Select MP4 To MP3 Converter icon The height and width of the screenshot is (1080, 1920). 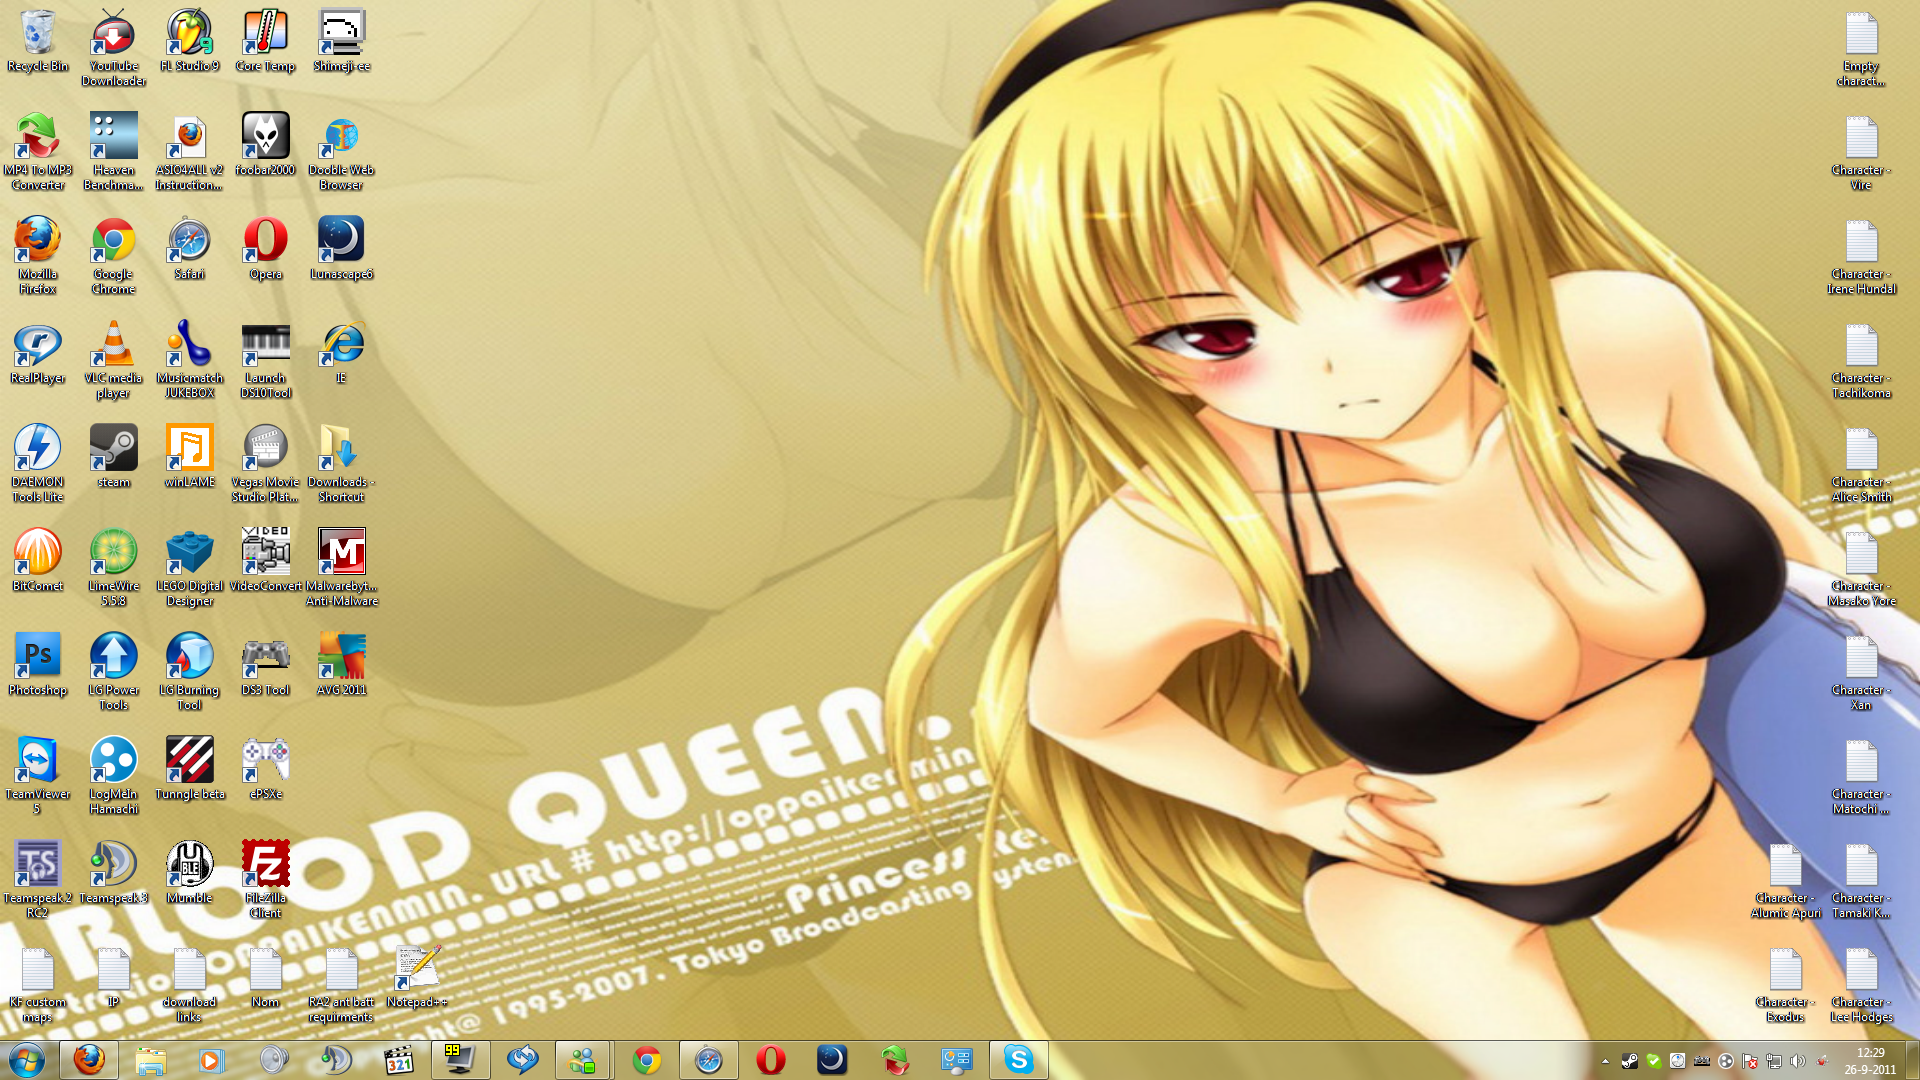(x=38, y=152)
